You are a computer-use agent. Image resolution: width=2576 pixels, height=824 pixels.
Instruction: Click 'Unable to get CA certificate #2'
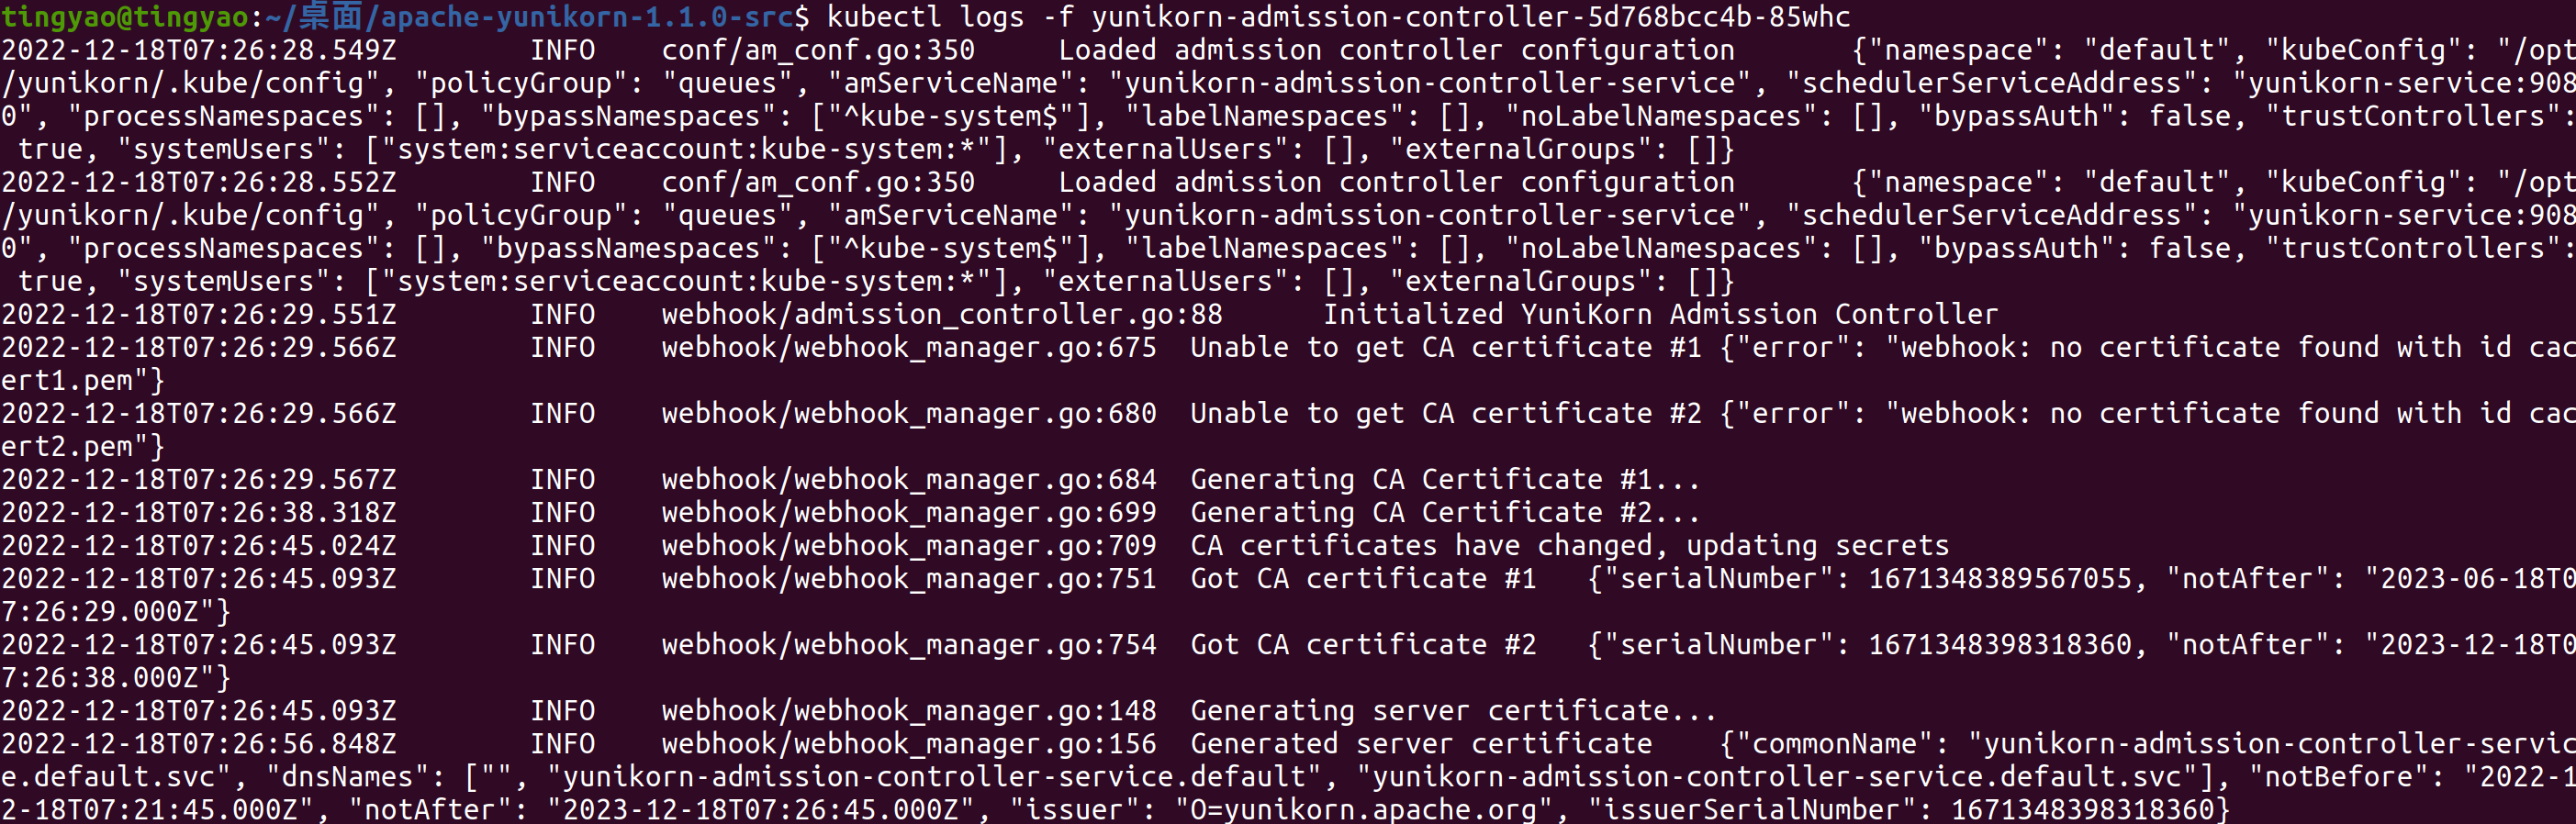(x=1446, y=413)
